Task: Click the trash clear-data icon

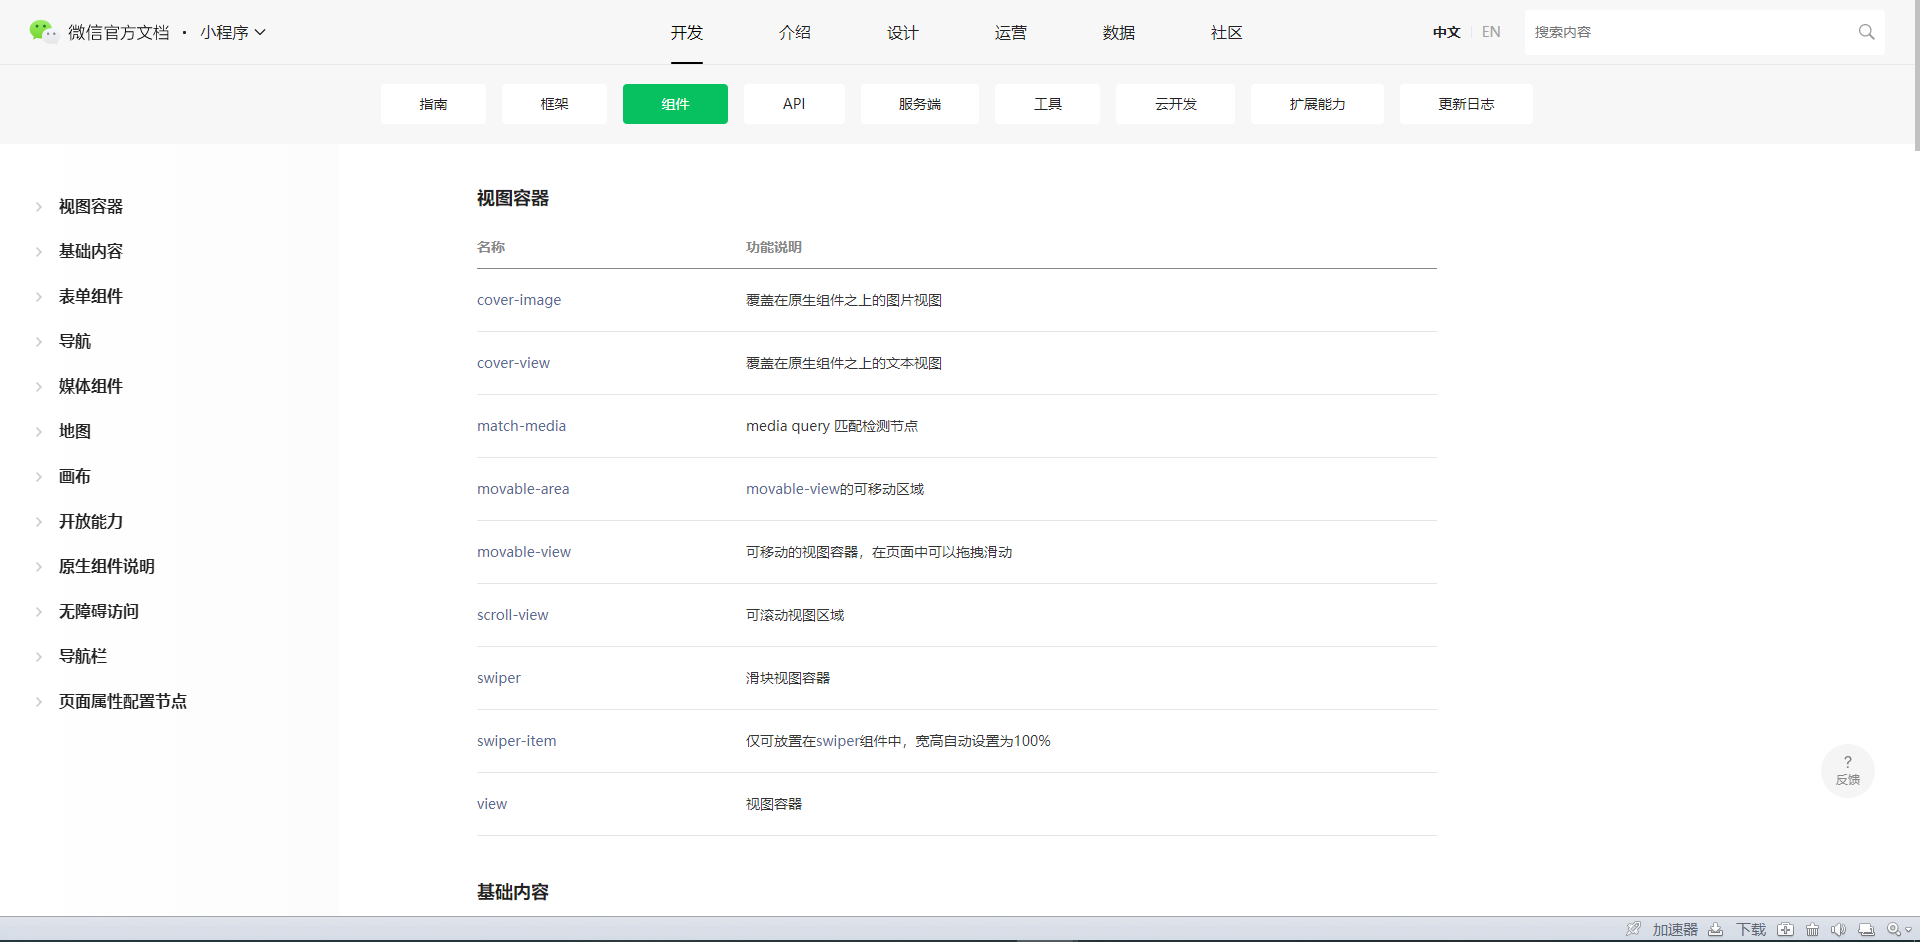Action: pos(1812,929)
